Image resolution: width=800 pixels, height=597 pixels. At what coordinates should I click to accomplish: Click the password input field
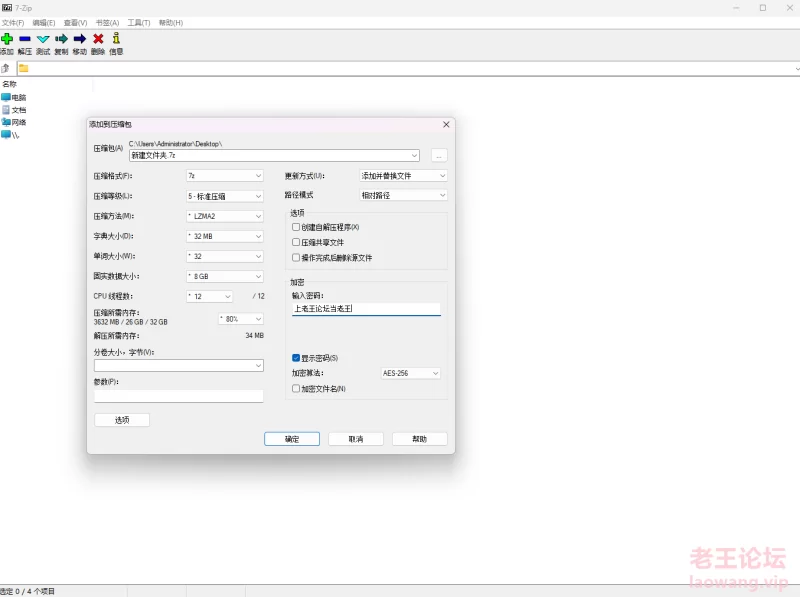tap(366, 309)
